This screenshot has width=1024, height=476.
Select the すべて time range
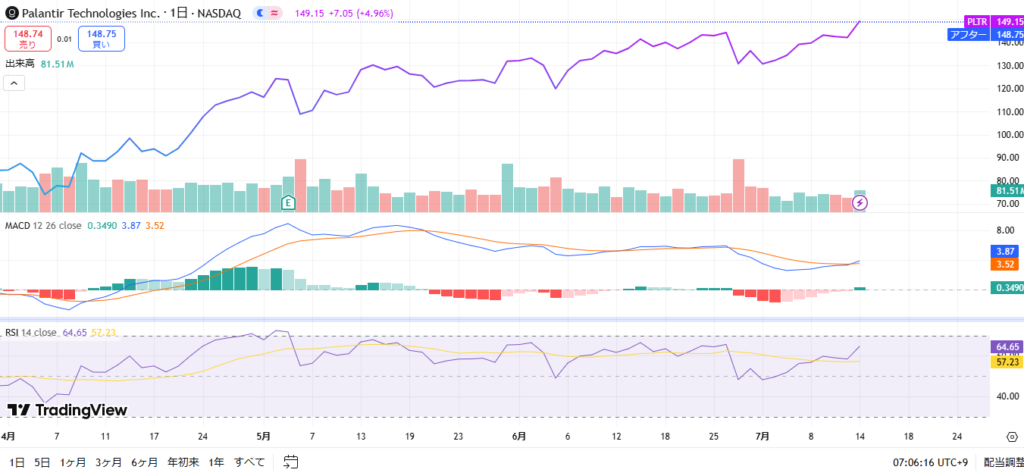pos(249,462)
